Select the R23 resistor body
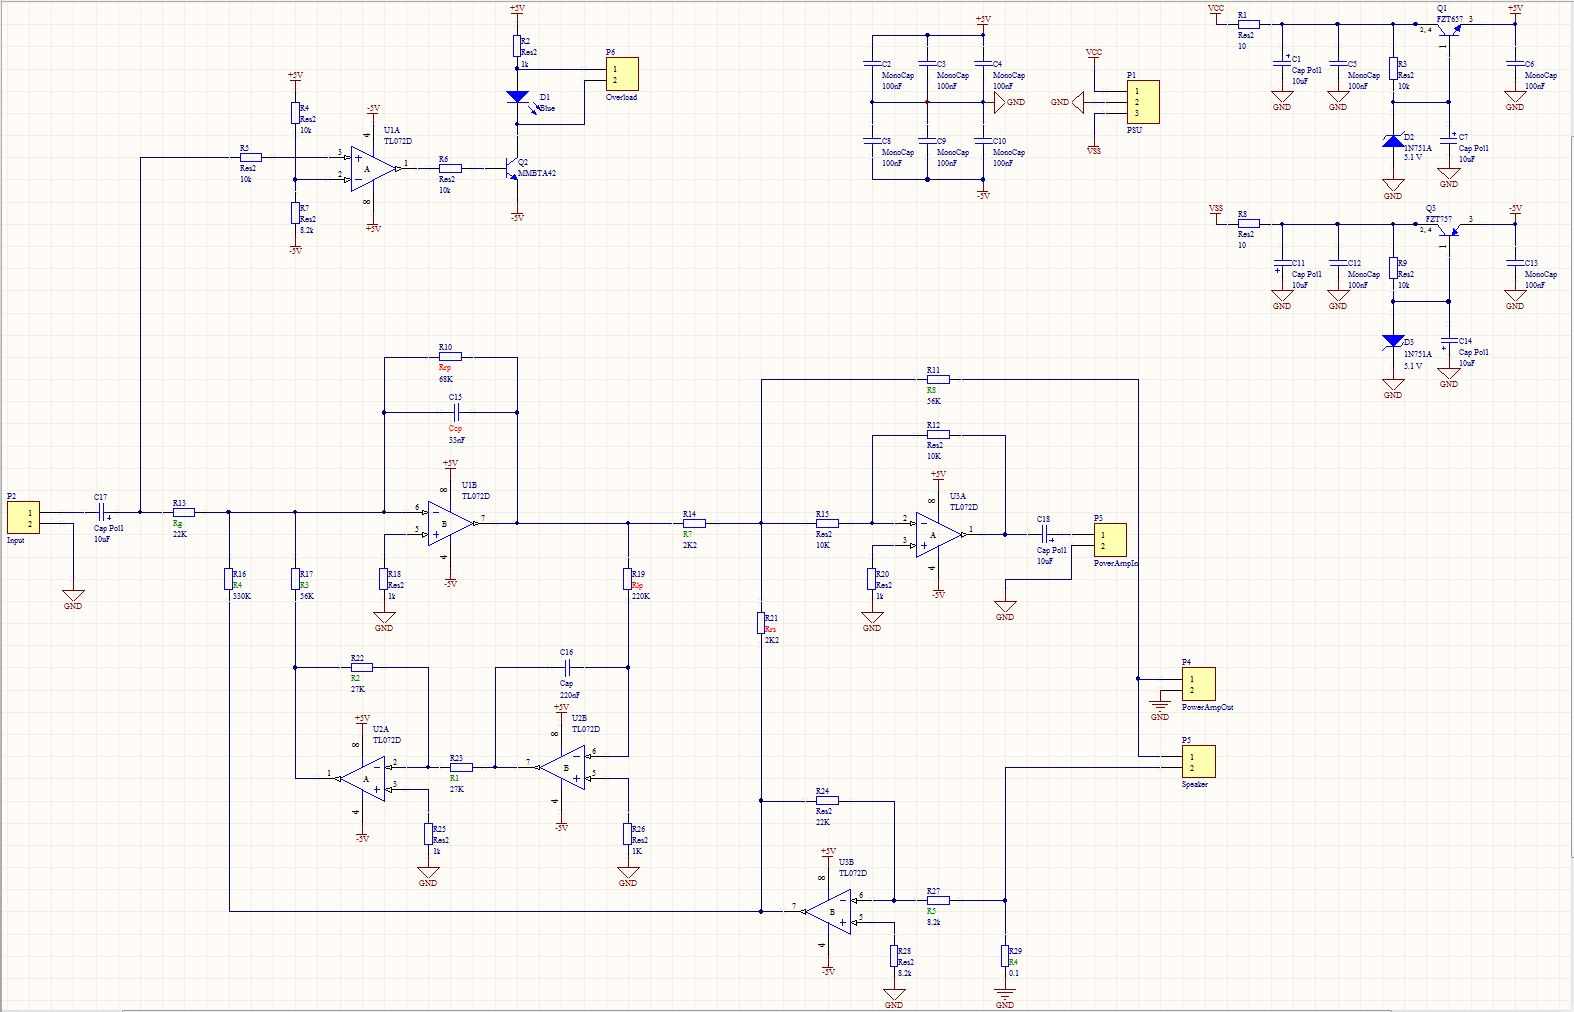Viewport: 1574px width, 1012px height. coord(461,767)
